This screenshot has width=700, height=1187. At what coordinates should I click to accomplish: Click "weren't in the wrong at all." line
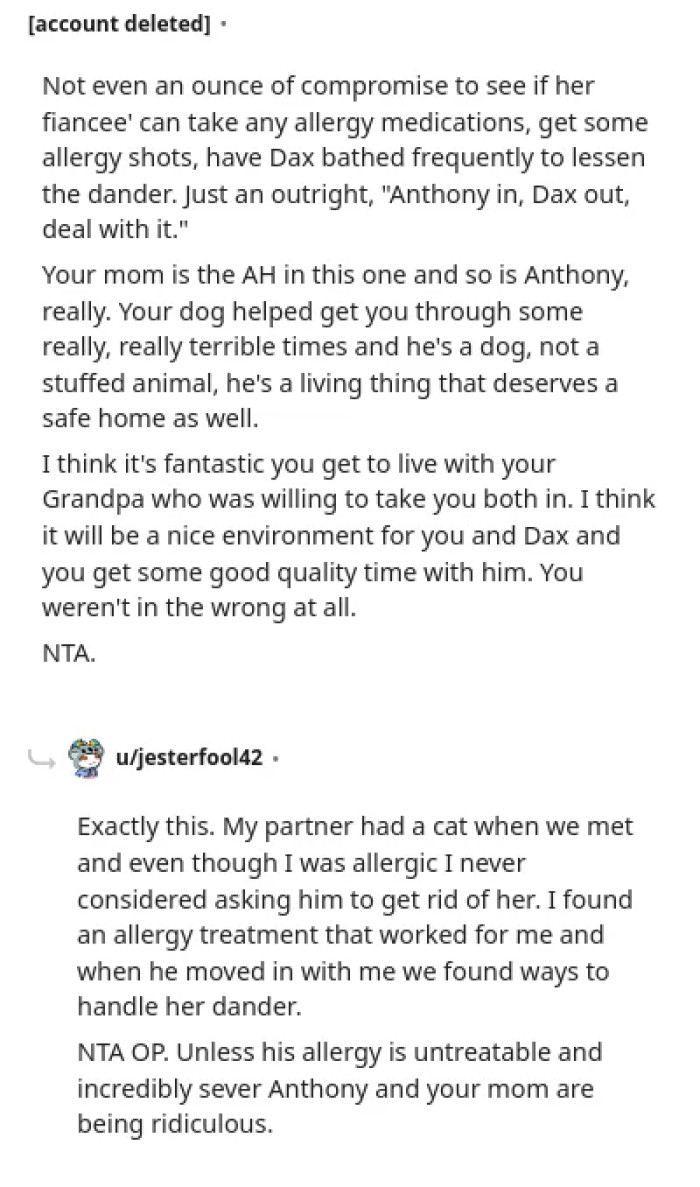[198, 607]
